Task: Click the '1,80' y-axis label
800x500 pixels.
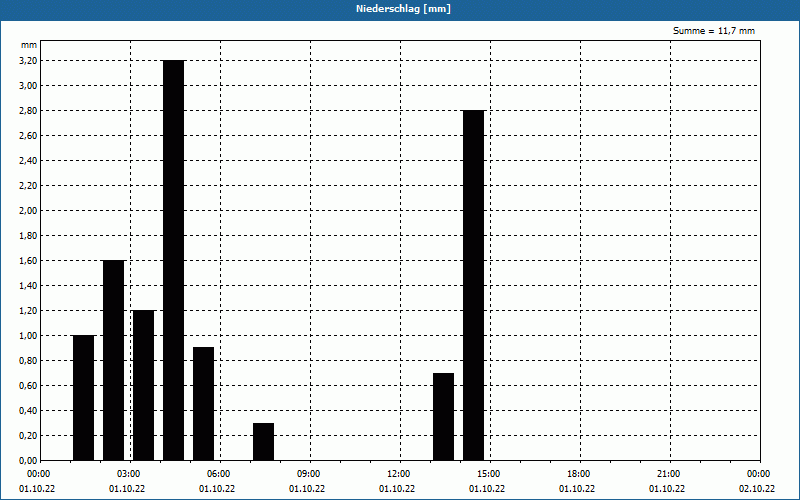Action: (29, 236)
